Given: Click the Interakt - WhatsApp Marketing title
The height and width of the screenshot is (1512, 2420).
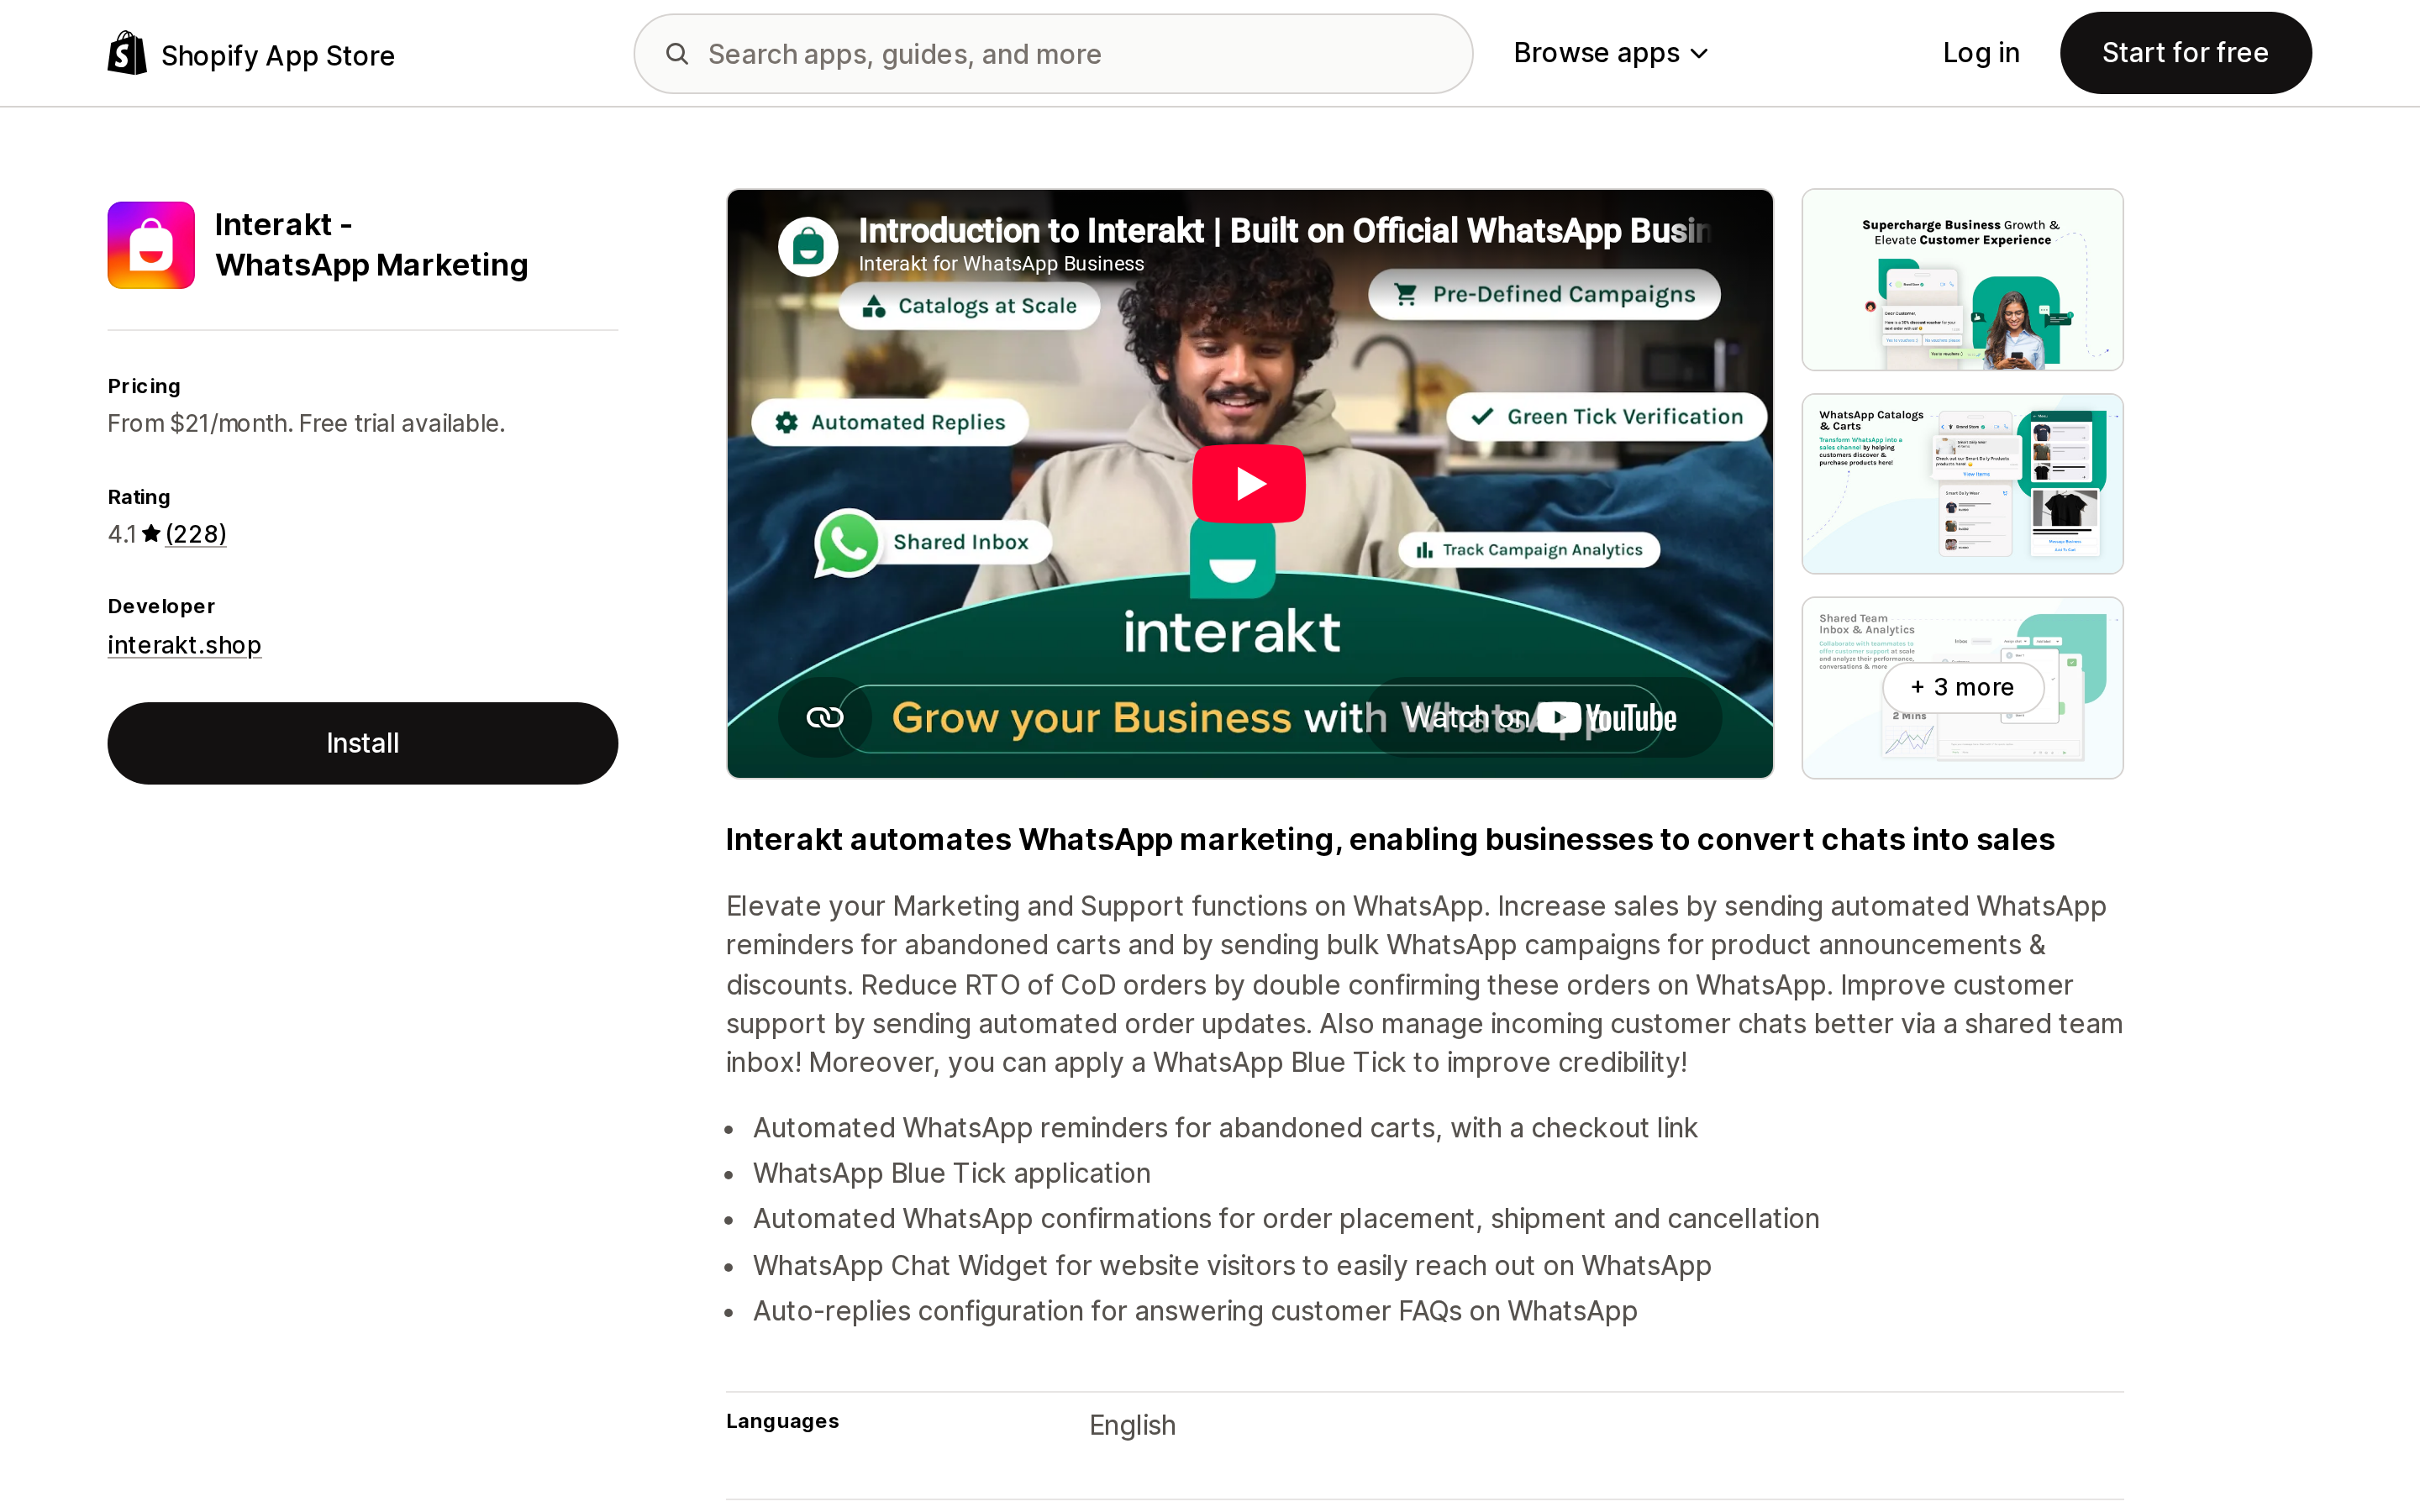Looking at the screenshot, I should pos(371,245).
